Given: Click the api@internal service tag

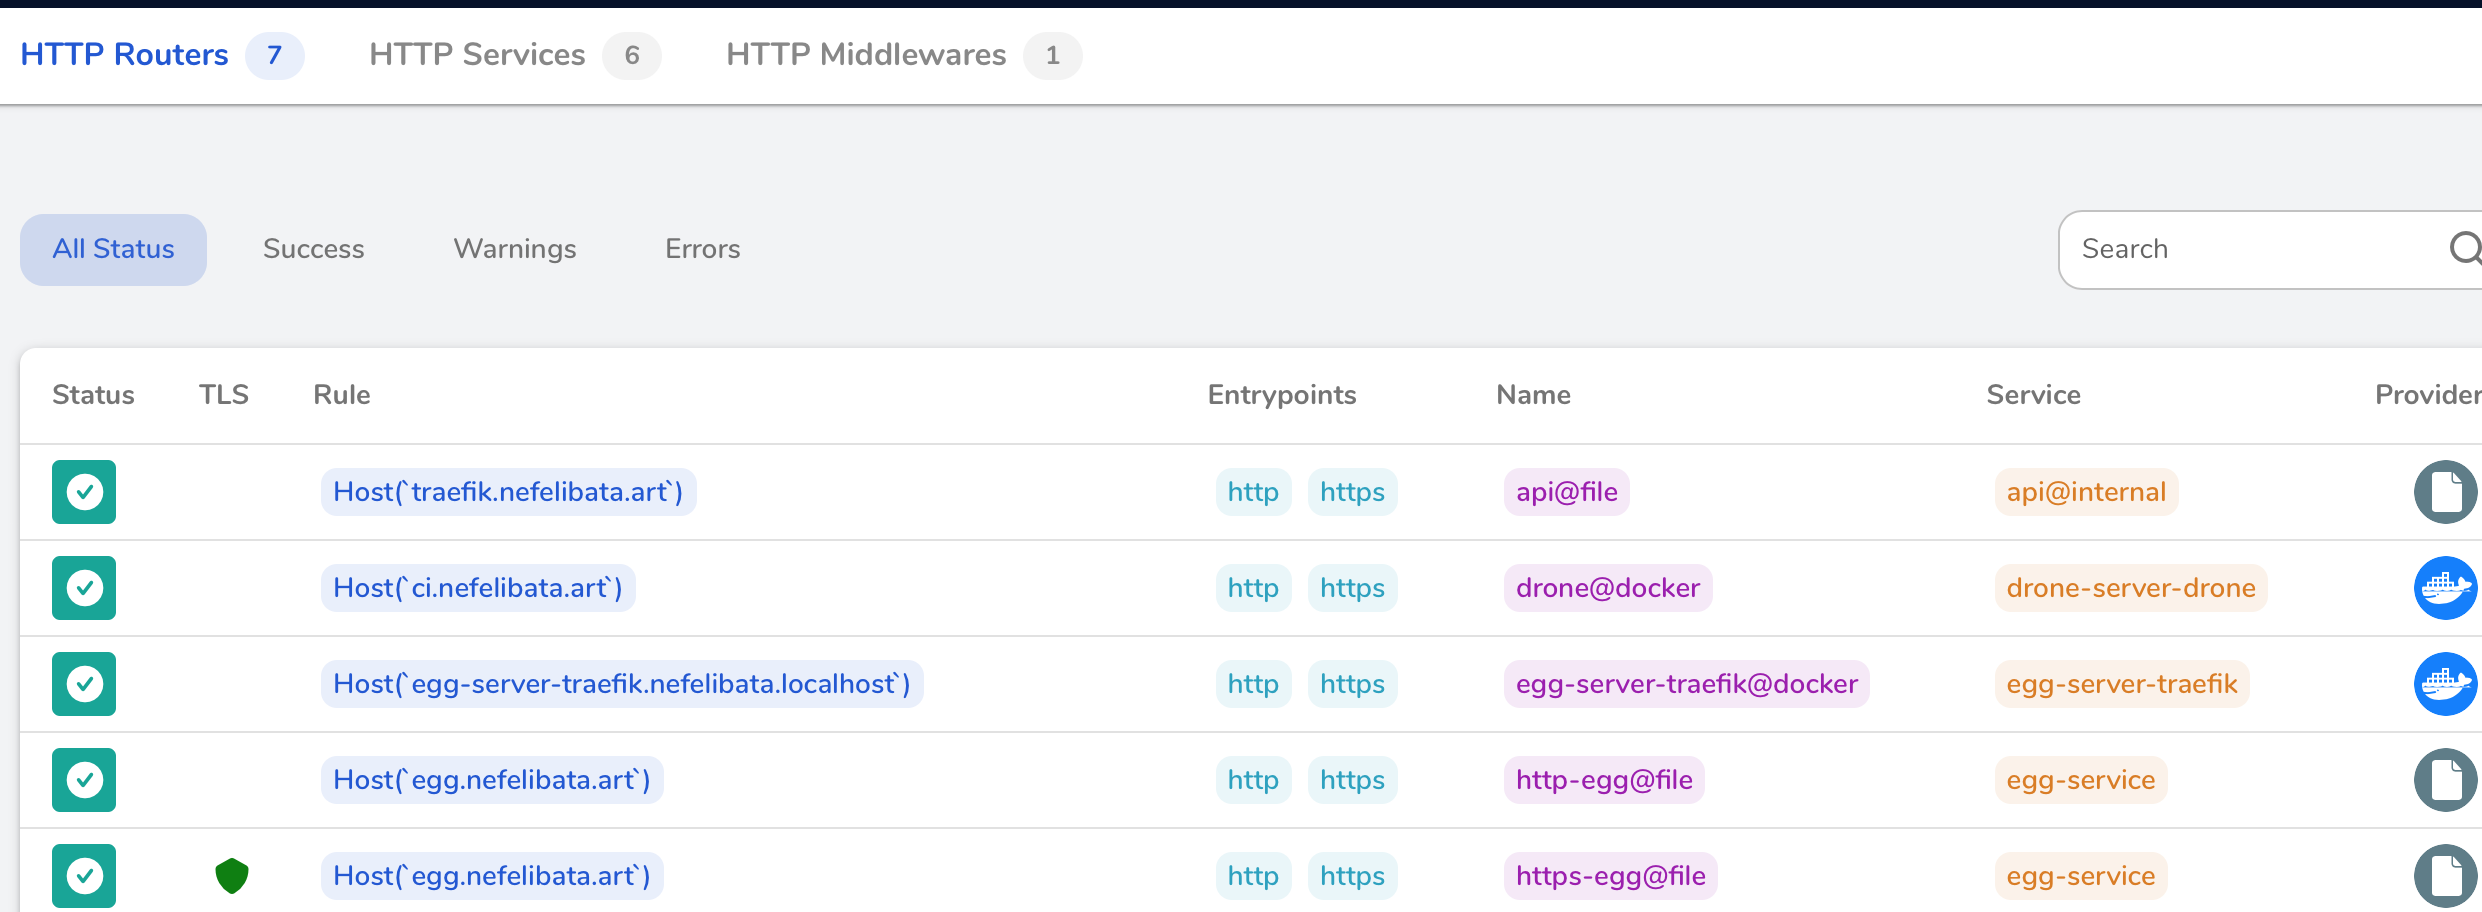Looking at the screenshot, I should coord(2085,492).
